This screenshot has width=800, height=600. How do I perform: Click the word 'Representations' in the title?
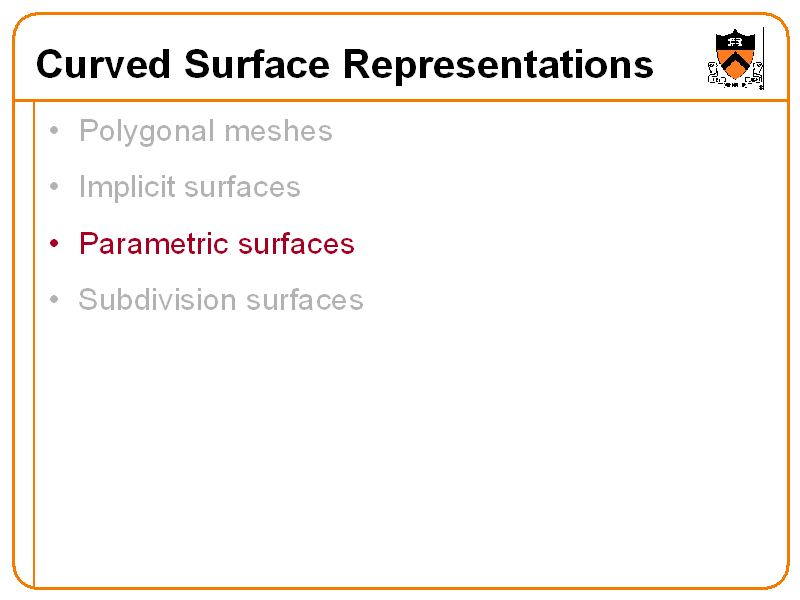pyautogui.click(x=498, y=65)
